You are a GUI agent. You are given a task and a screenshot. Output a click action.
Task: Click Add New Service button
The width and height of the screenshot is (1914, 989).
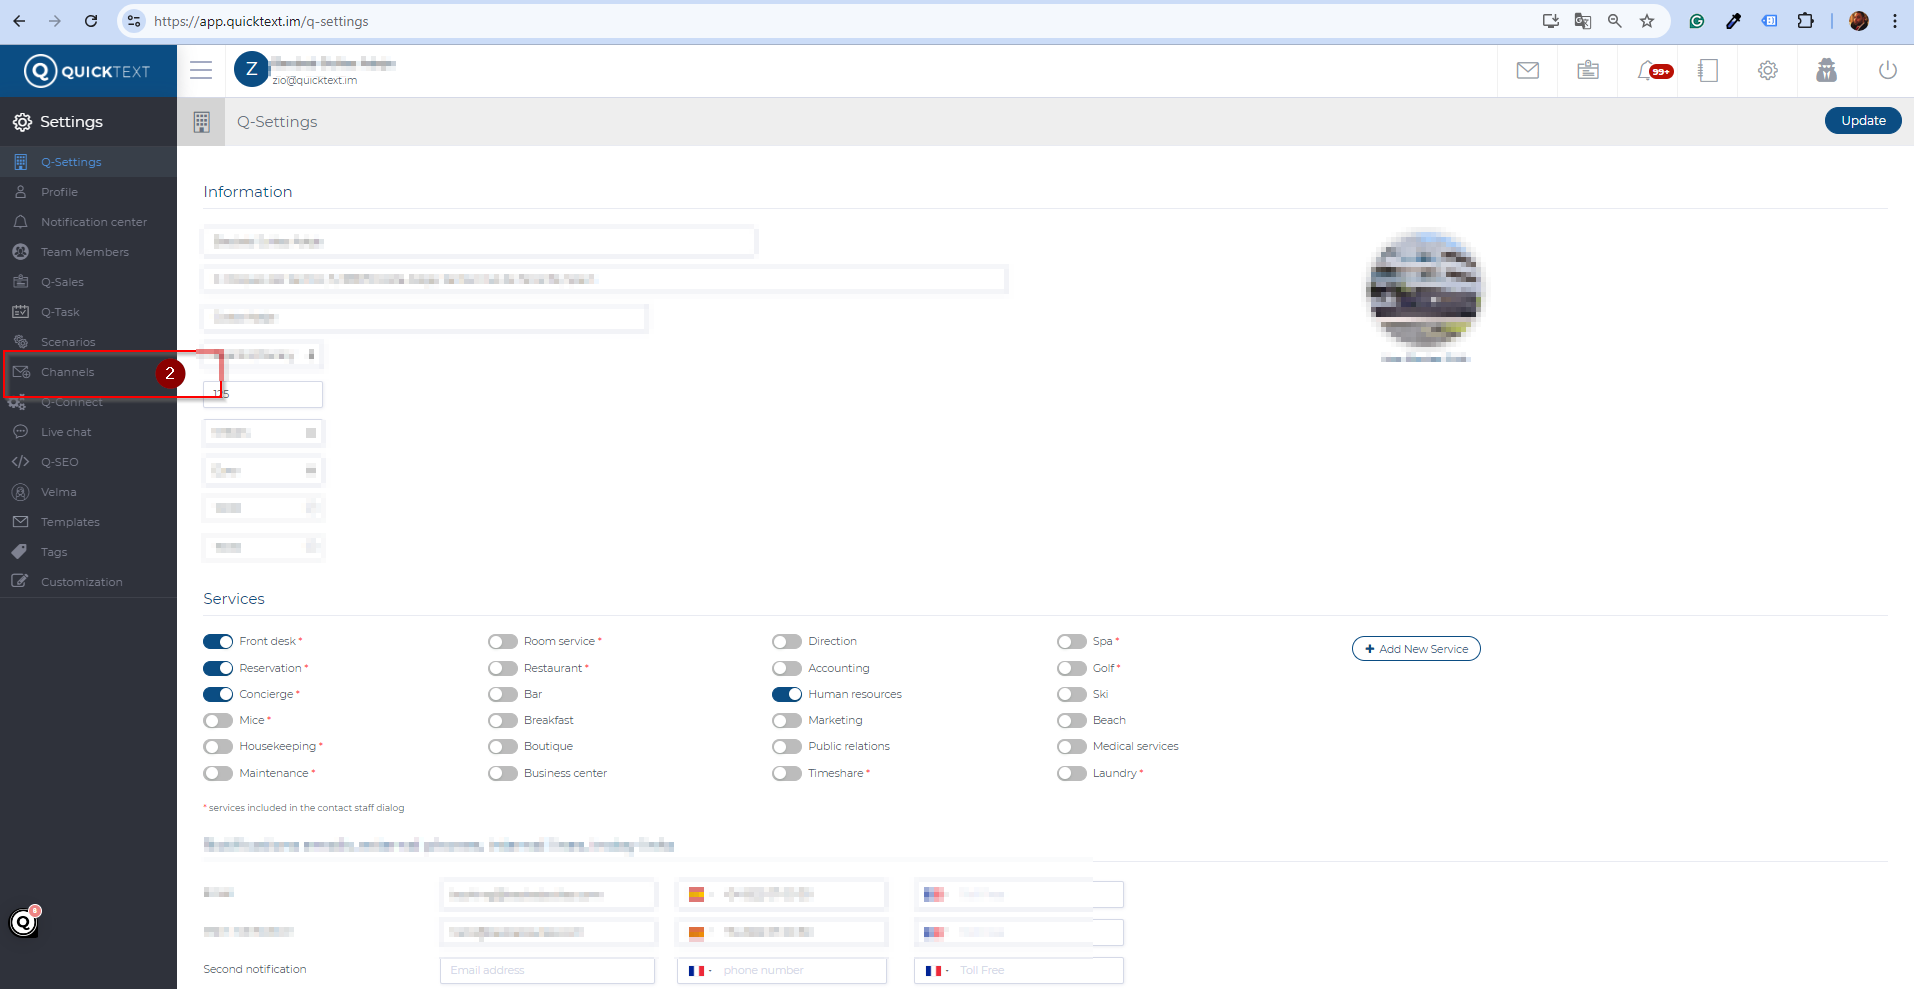pos(1415,649)
